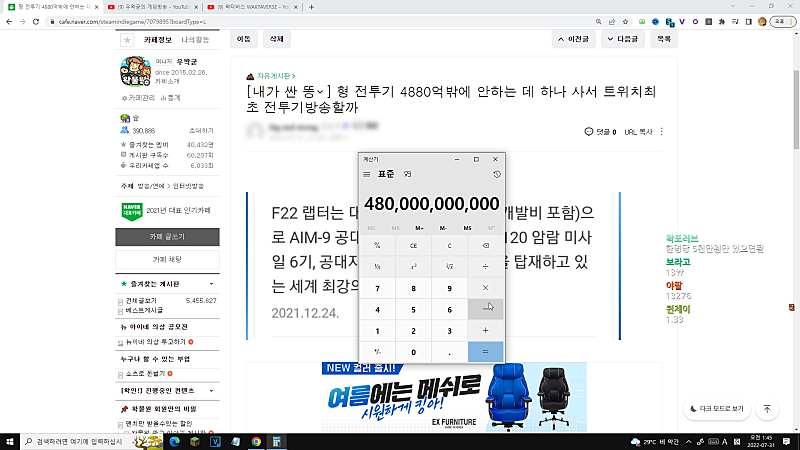Click the 이동 button

pyautogui.click(x=244, y=39)
